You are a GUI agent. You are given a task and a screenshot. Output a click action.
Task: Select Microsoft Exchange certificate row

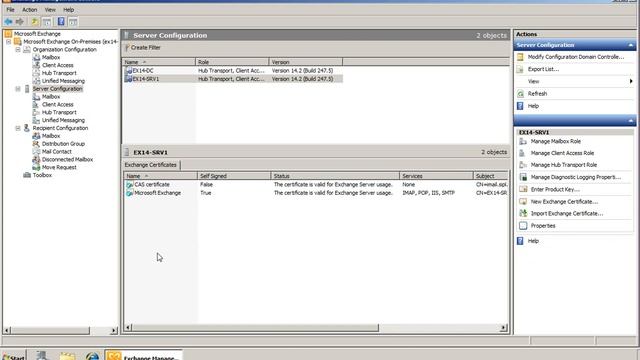click(316, 193)
